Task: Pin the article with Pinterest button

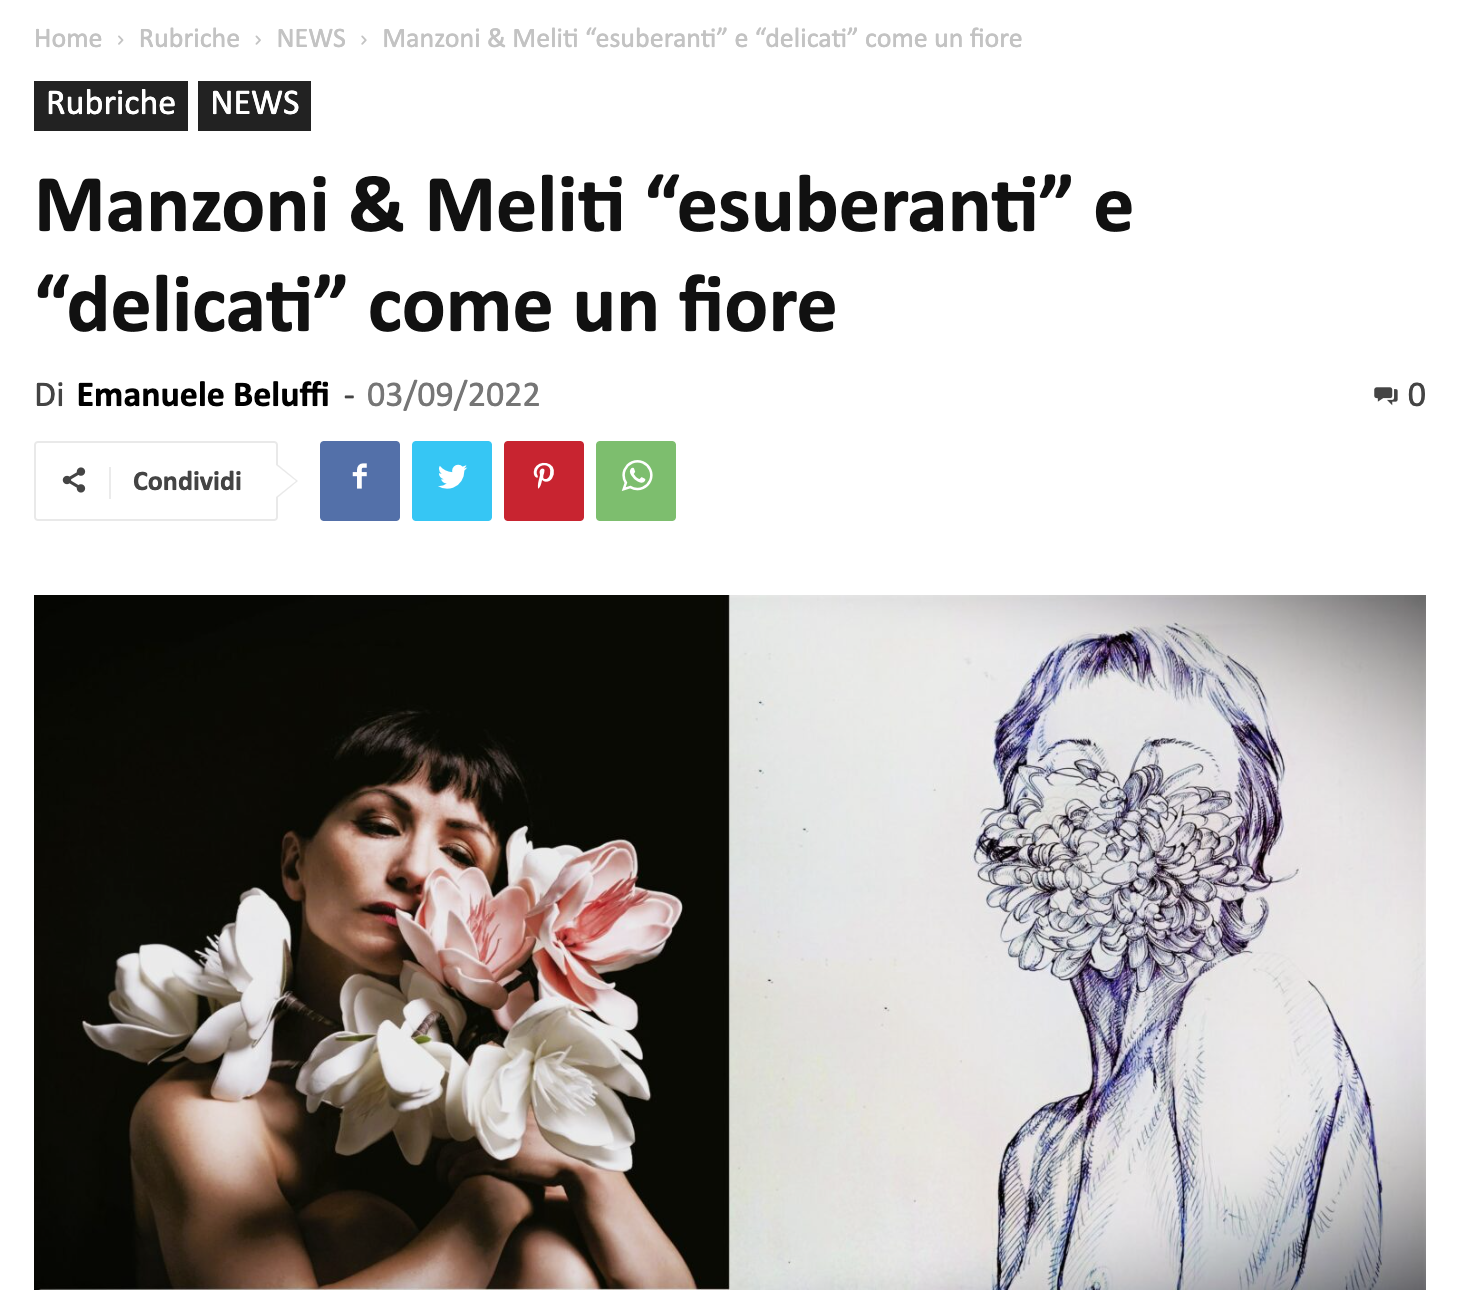Action: point(544,481)
